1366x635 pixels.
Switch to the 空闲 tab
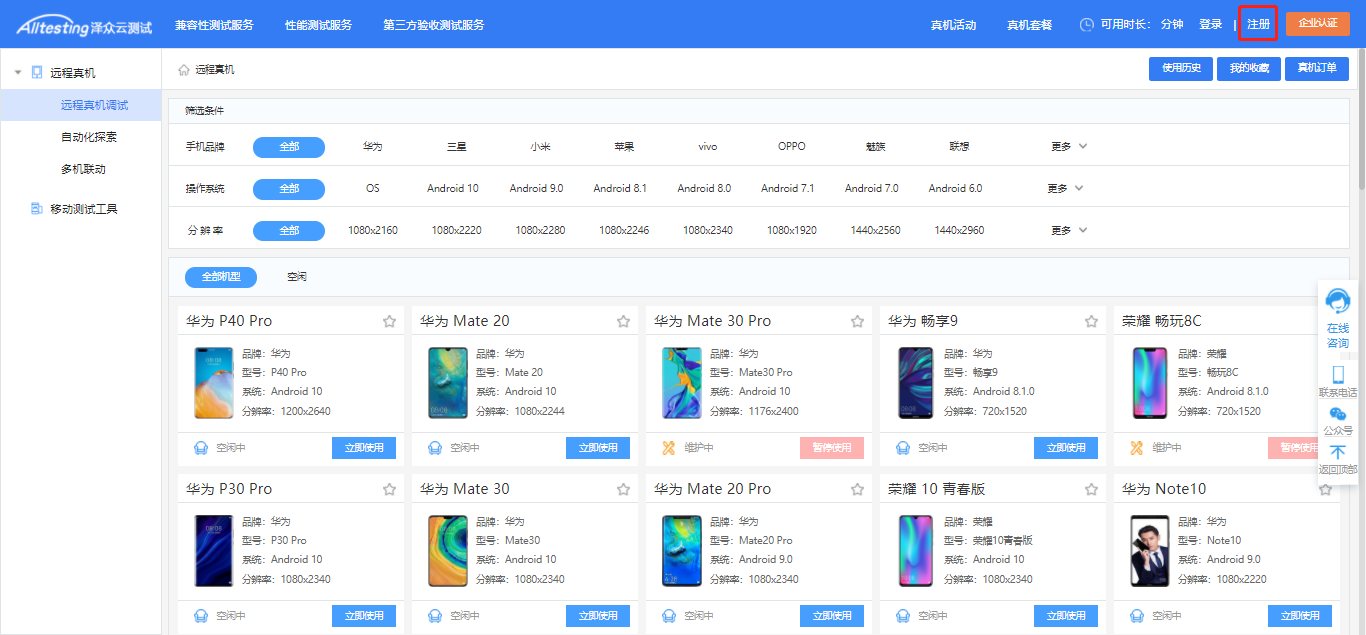(297, 277)
